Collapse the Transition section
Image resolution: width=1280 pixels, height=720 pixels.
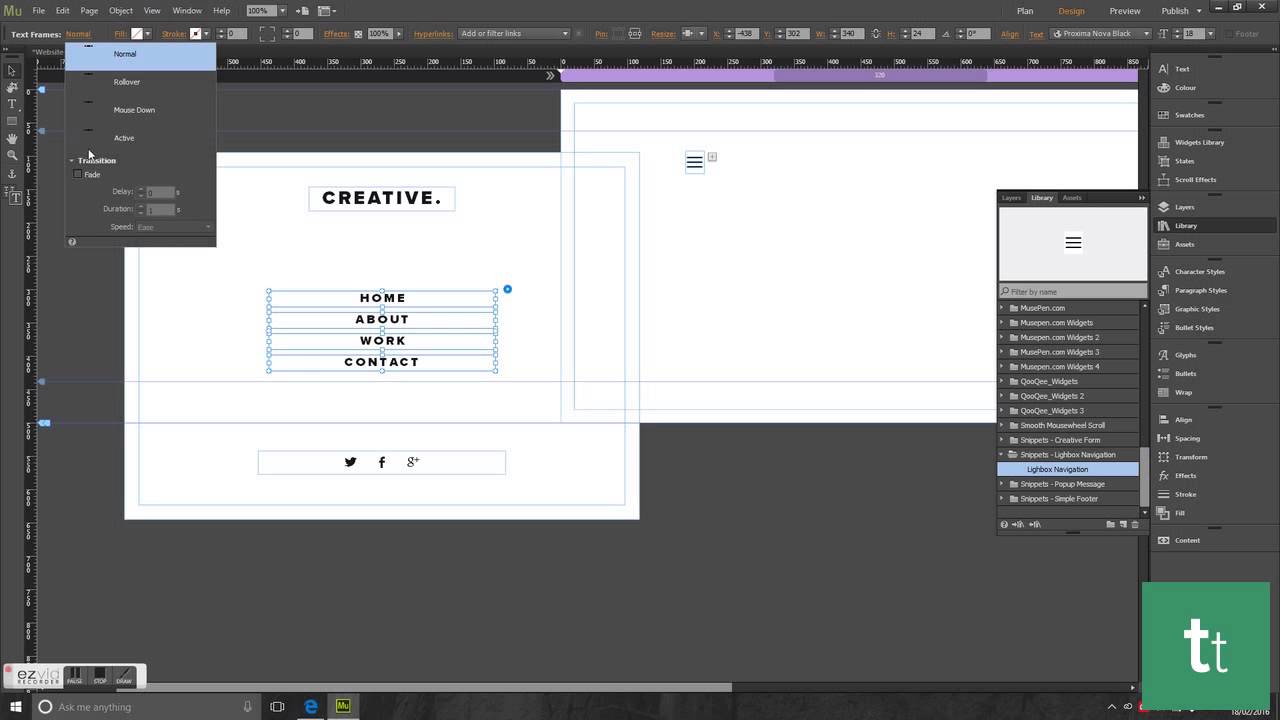click(72, 161)
